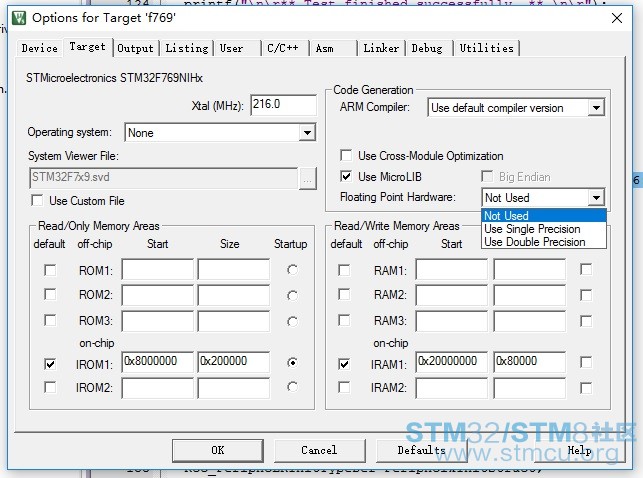
Task: Toggle the Use Custom File checkbox
Action: tap(37, 200)
